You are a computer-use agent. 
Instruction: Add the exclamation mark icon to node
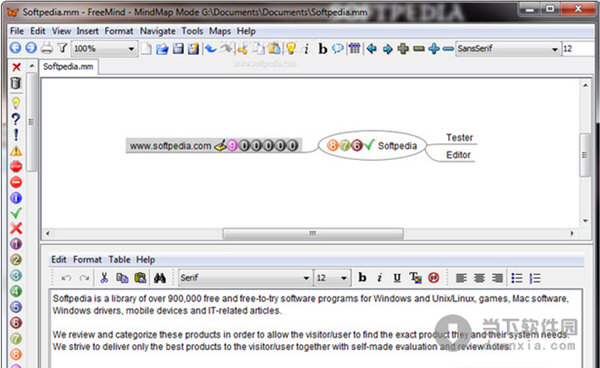pyautogui.click(x=16, y=135)
